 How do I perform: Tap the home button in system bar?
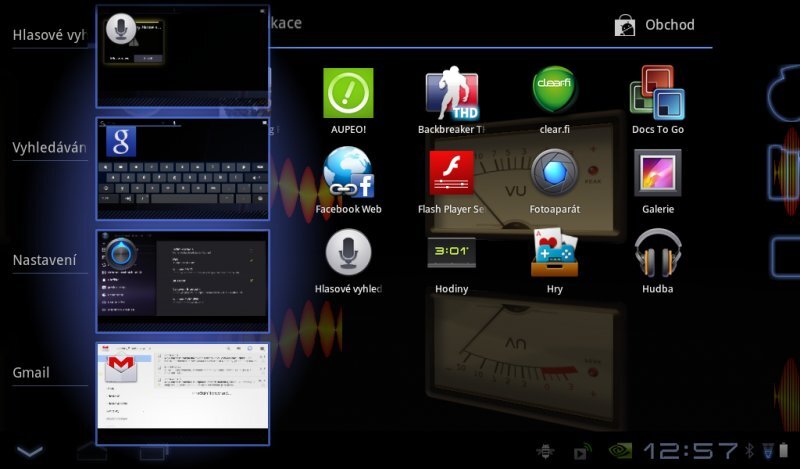pyautogui.click(x=92, y=451)
